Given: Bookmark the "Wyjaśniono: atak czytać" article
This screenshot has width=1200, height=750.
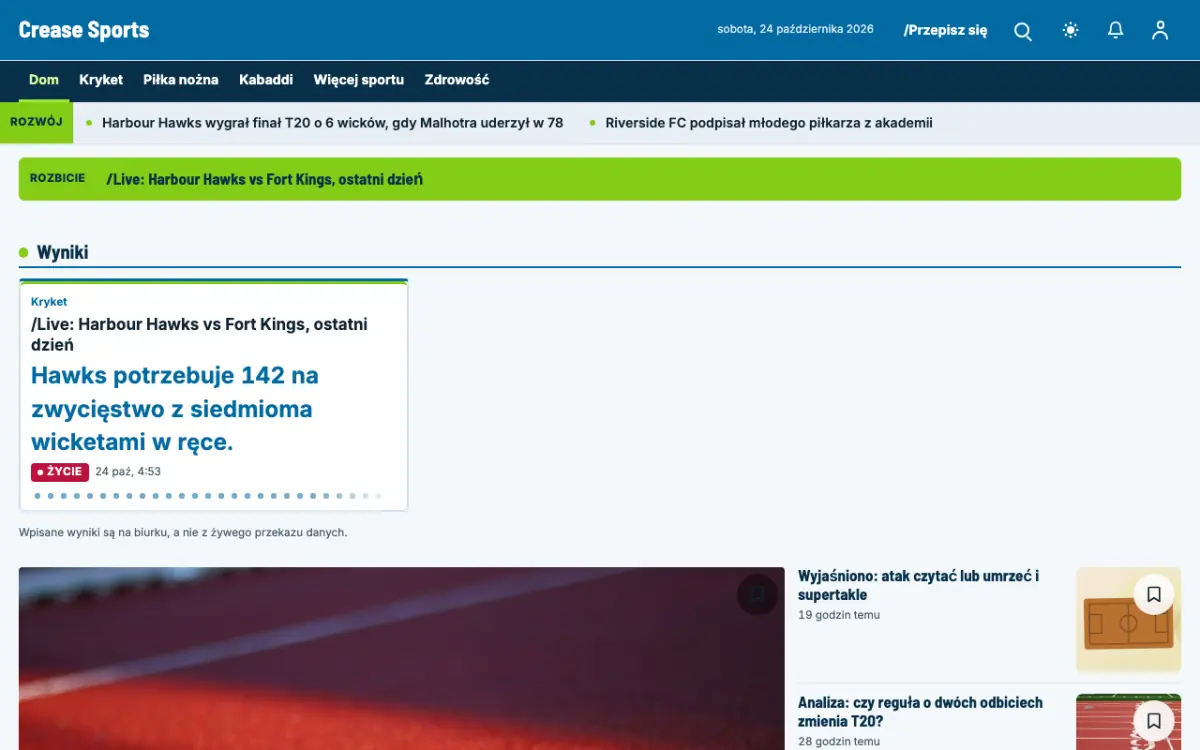Looking at the screenshot, I should click(1153, 595).
